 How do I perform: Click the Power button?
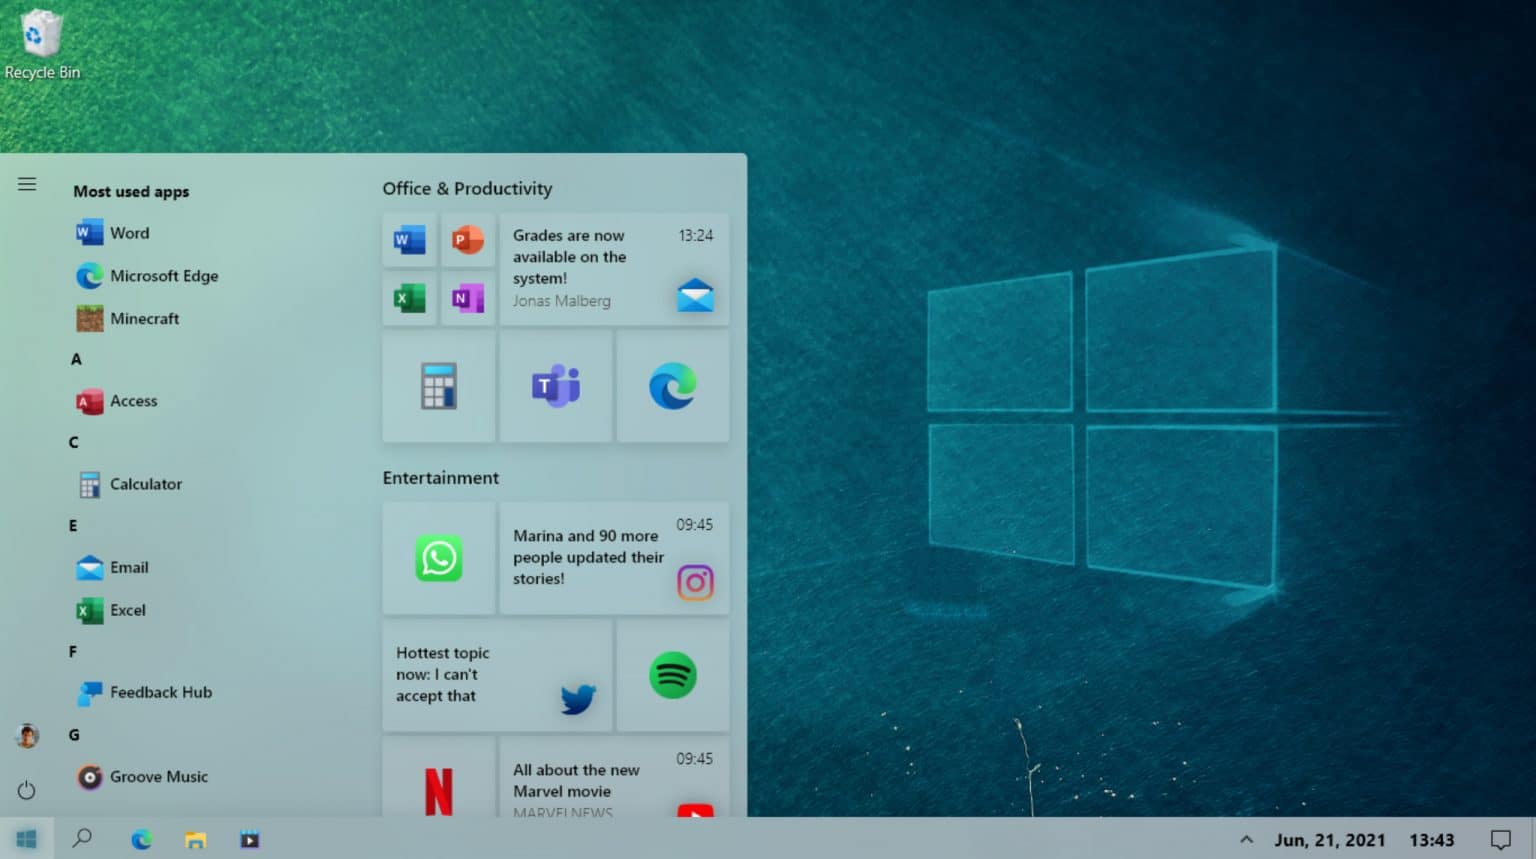[x=26, y=790]
